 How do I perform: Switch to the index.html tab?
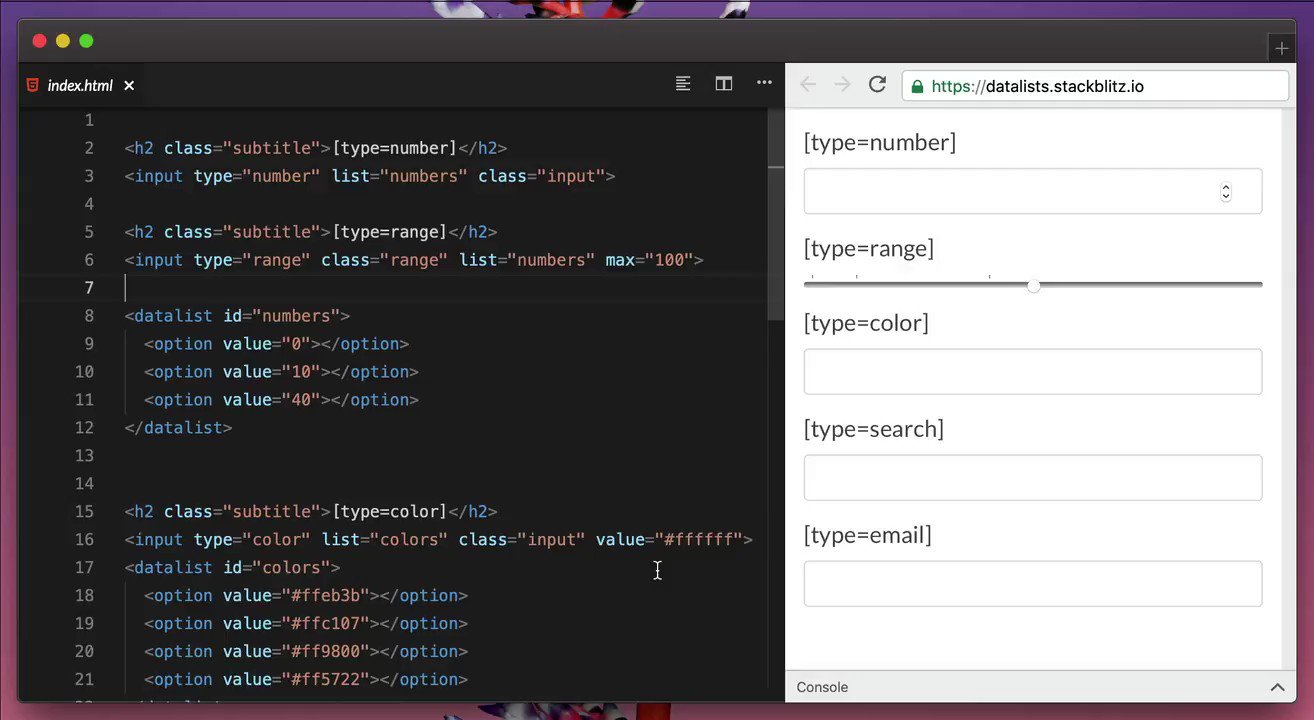[79, 85]
